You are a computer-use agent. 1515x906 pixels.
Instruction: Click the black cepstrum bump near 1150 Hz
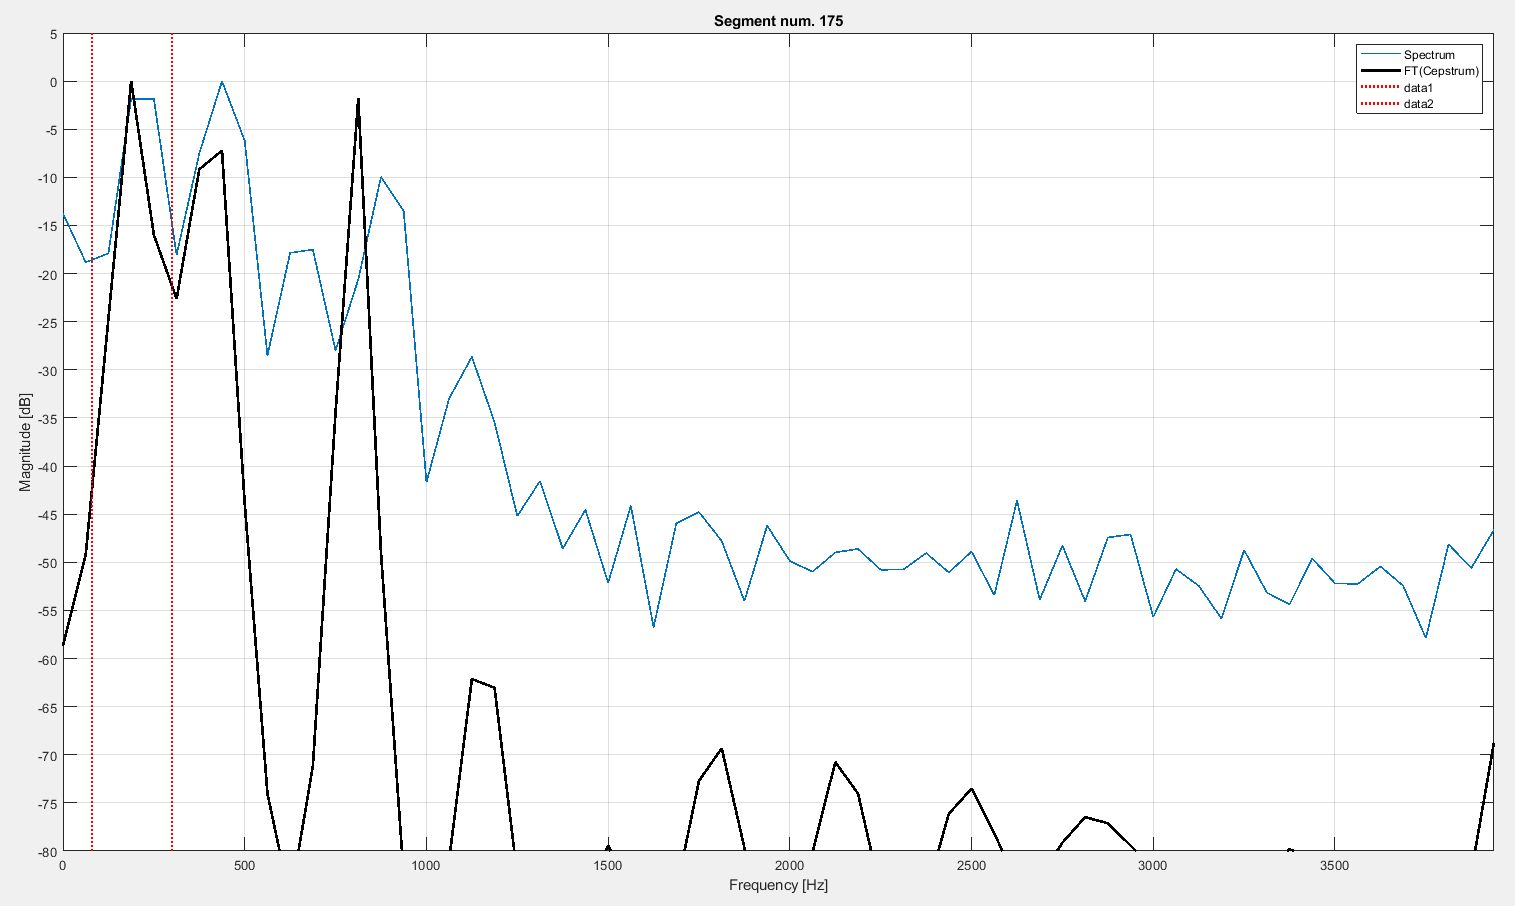pos(482,684)
